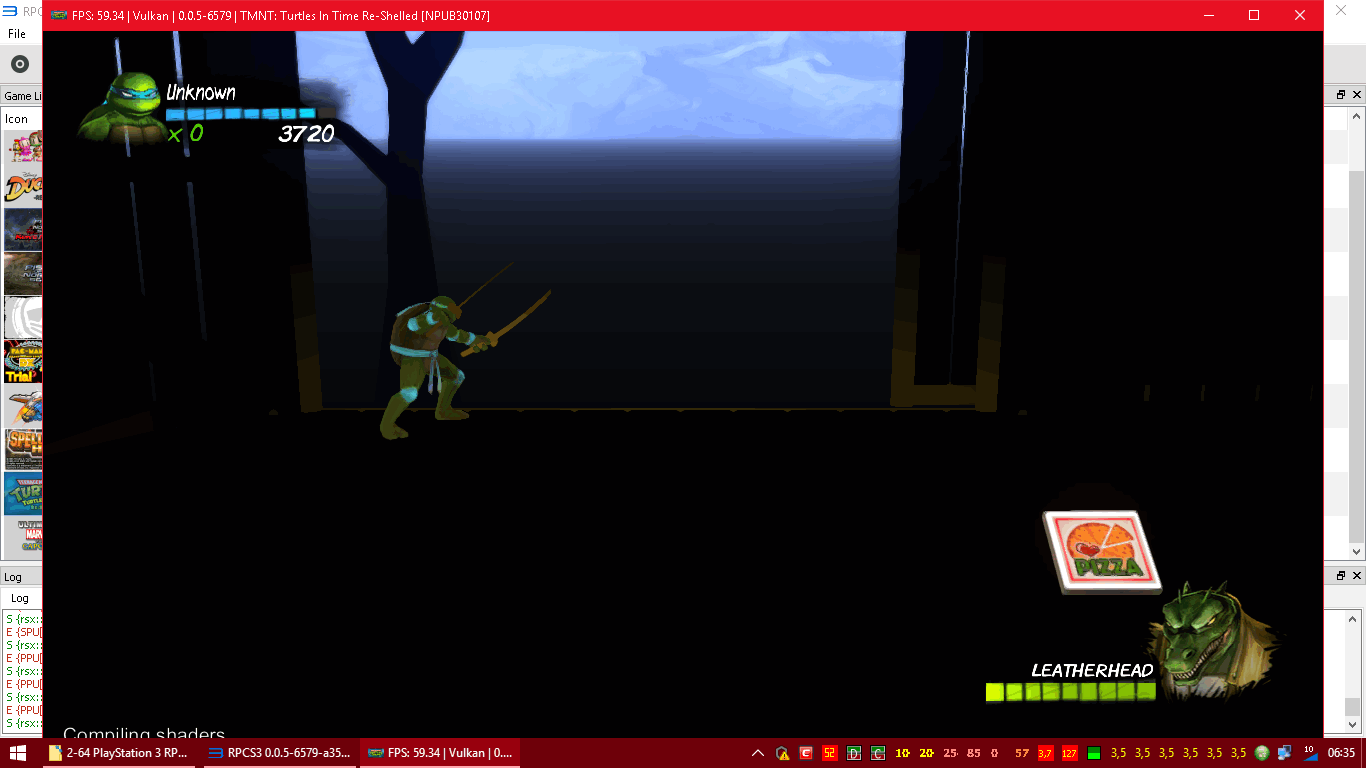Float the Log dock panel
Image resolution: width=1366 pixels, height=768 pixels.
tap(1341, 576)
